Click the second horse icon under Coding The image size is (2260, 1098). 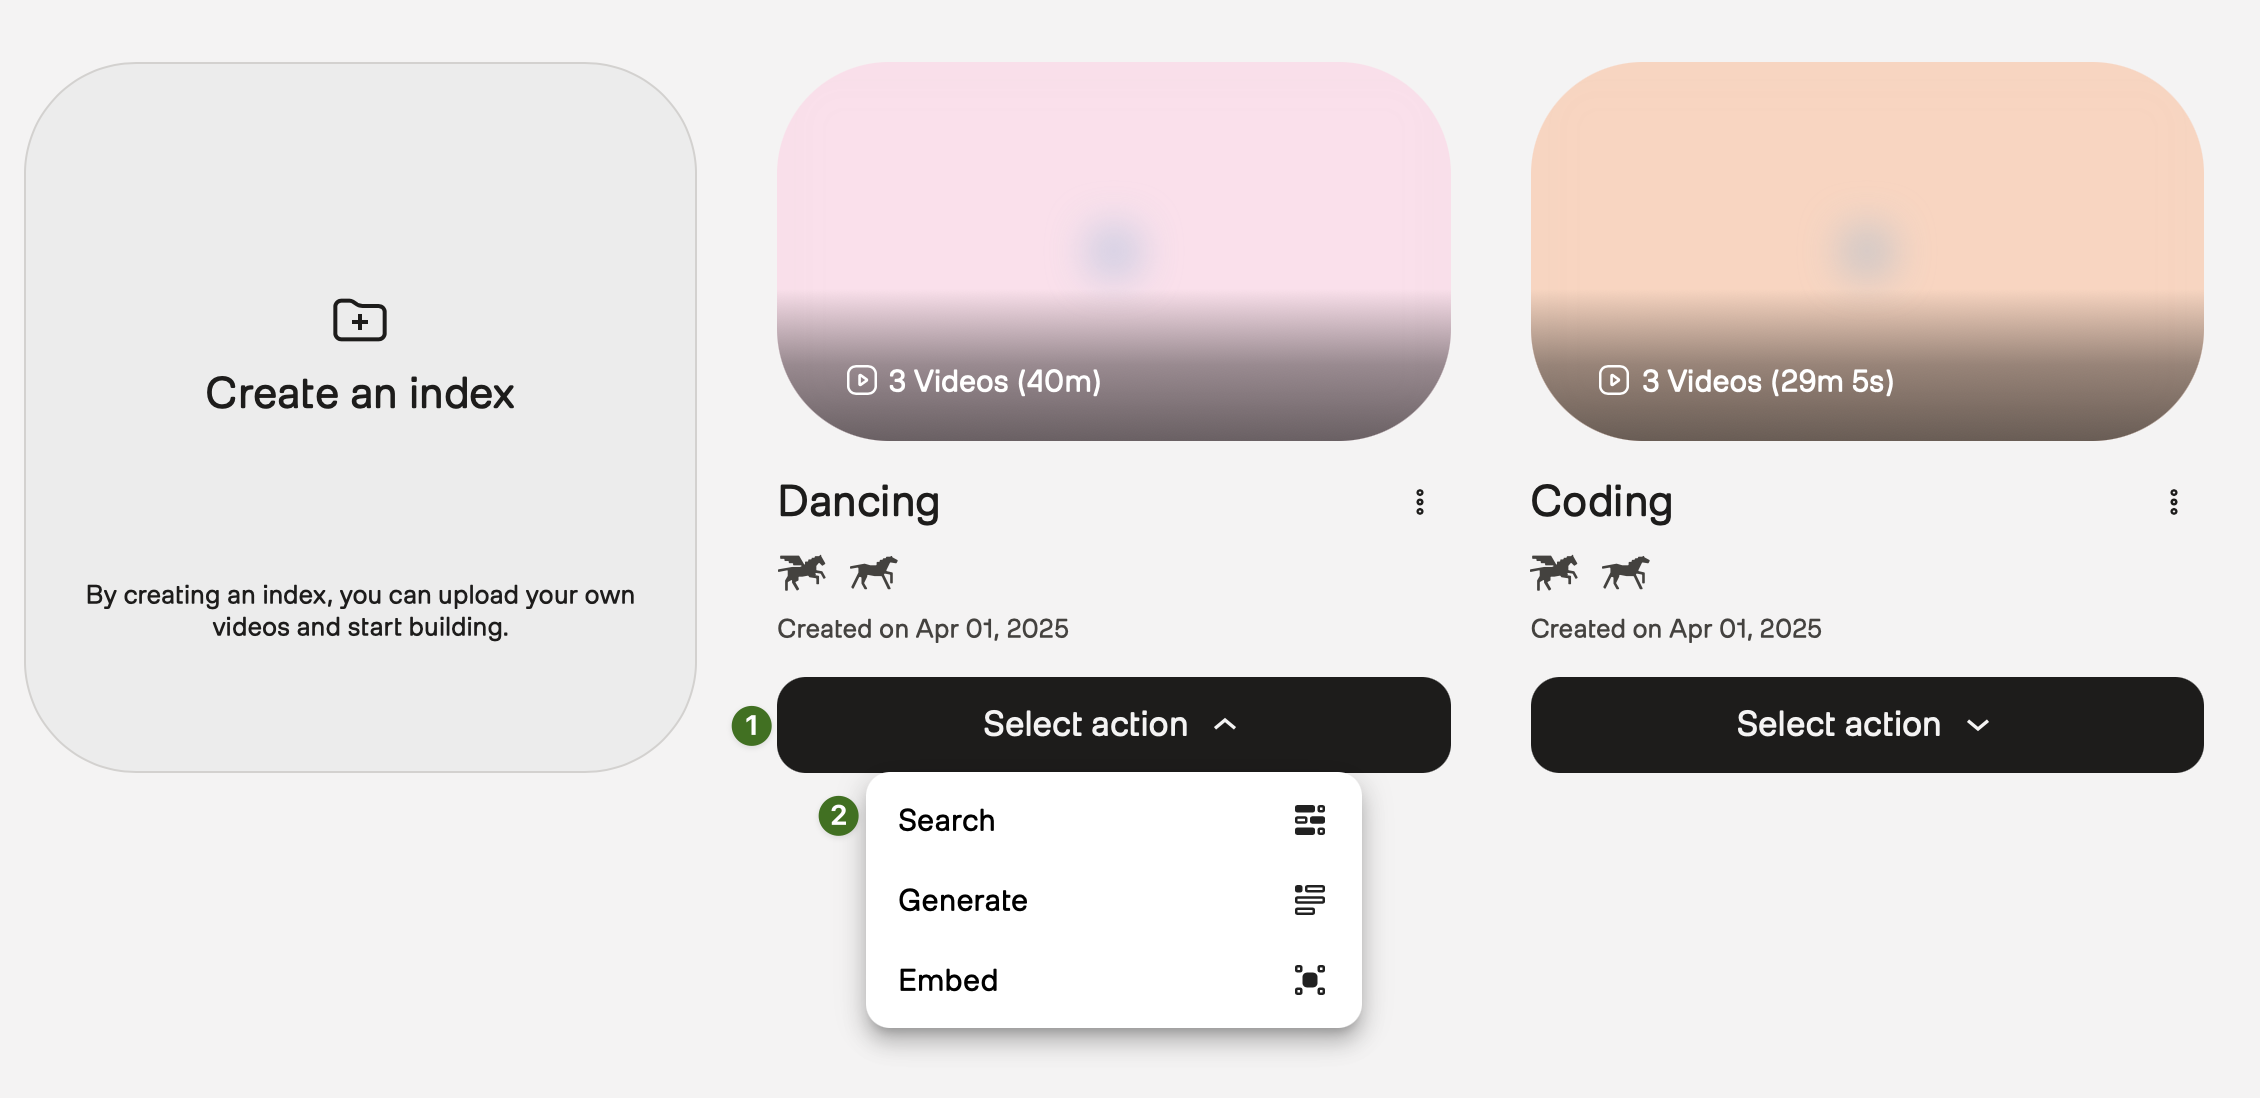(1626, 572)
